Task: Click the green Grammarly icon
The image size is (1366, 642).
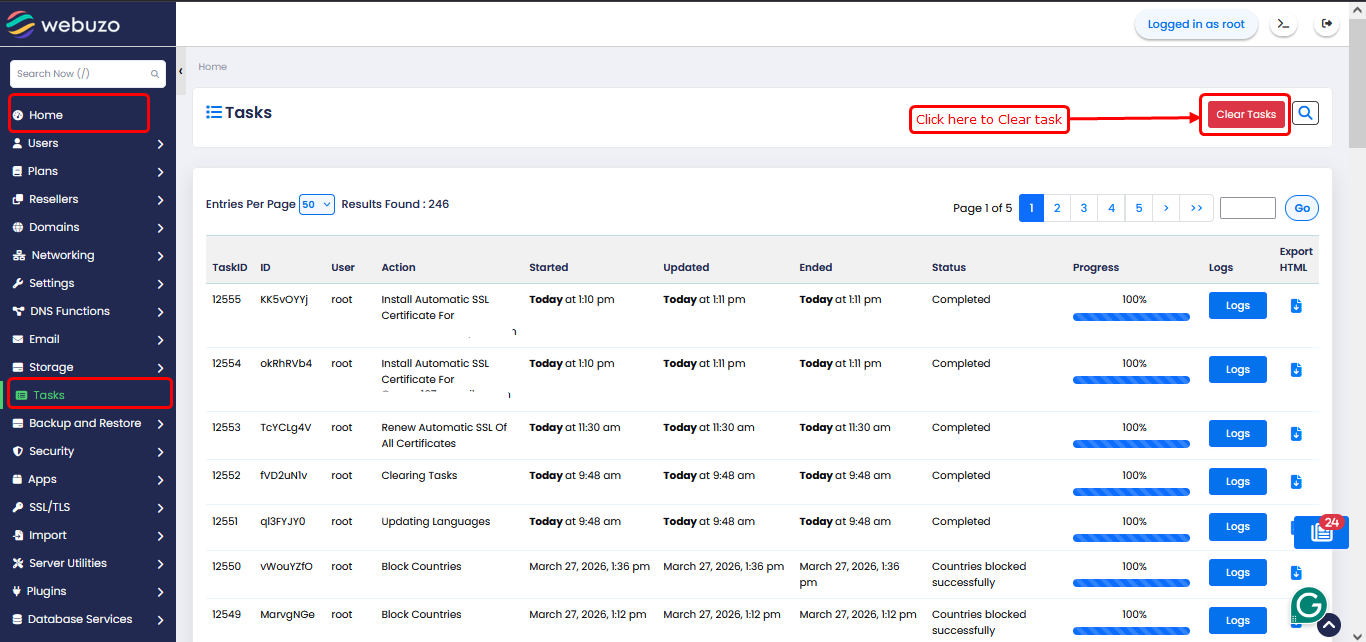Action: point(1308,605)
